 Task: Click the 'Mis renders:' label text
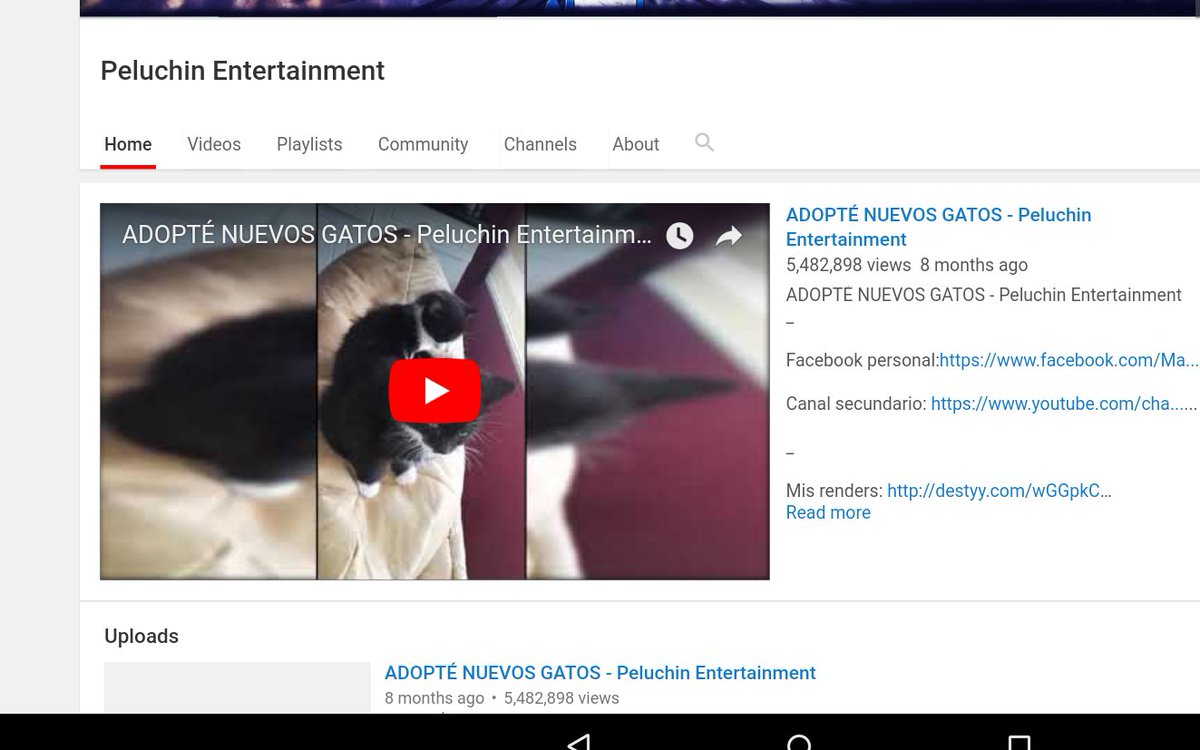pyautogui.click(x=834, y=491)
